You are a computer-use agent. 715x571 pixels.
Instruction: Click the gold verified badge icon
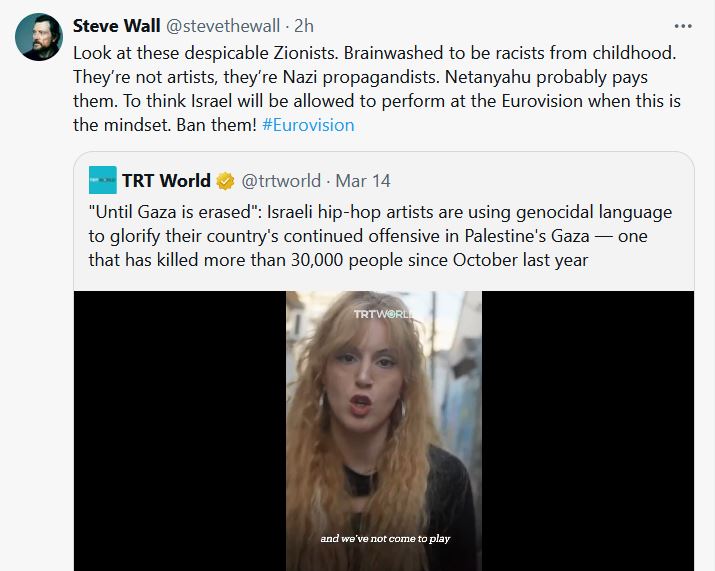tap(225, 181)
